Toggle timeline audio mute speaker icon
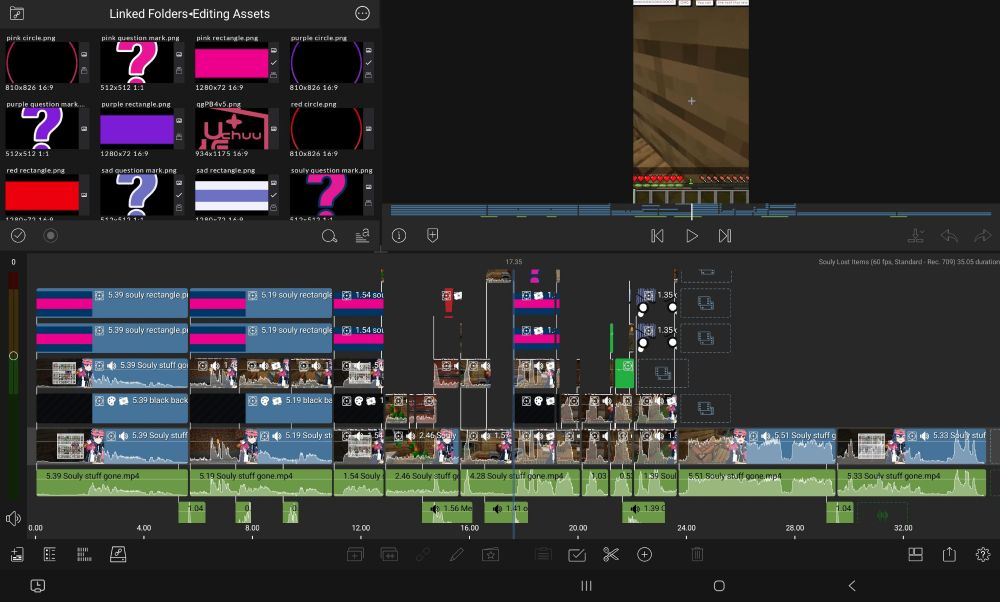1000x602 pixels. [x=13, y=518]
